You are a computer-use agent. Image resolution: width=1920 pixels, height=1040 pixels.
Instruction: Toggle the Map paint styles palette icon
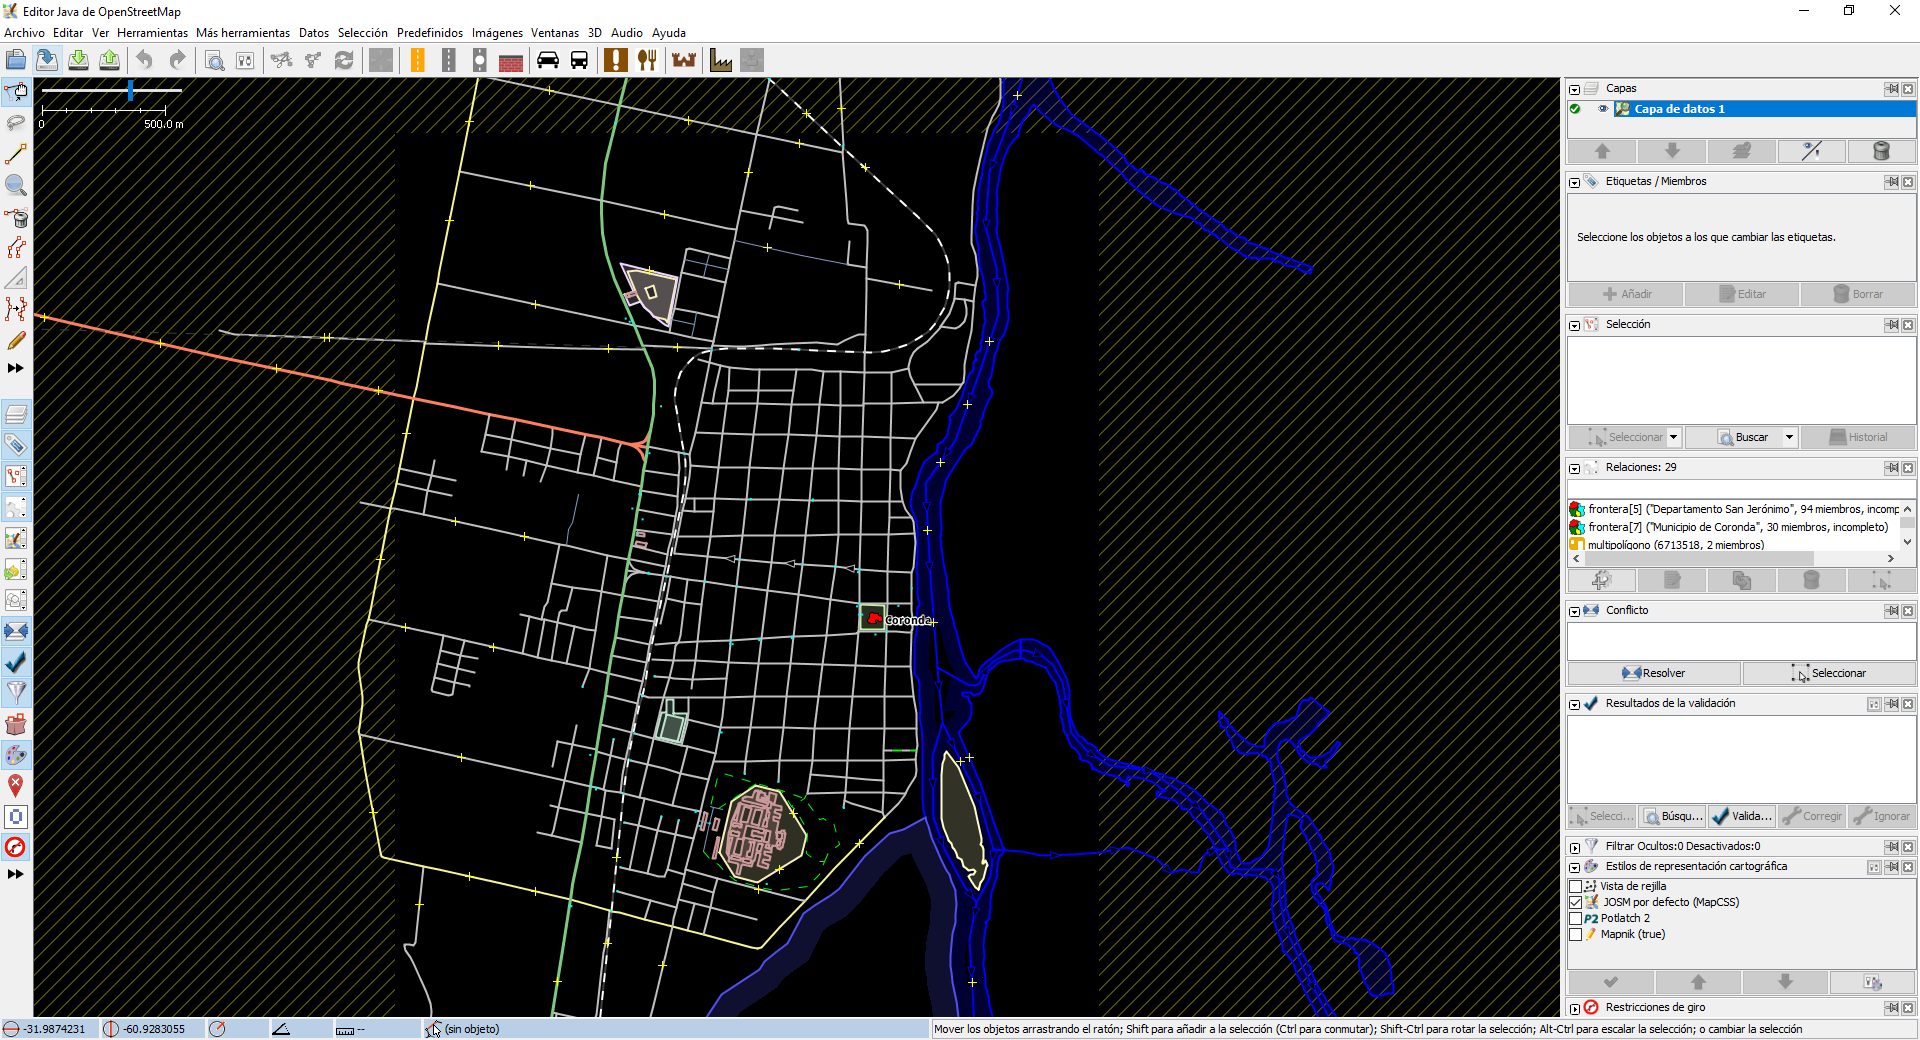16,755
